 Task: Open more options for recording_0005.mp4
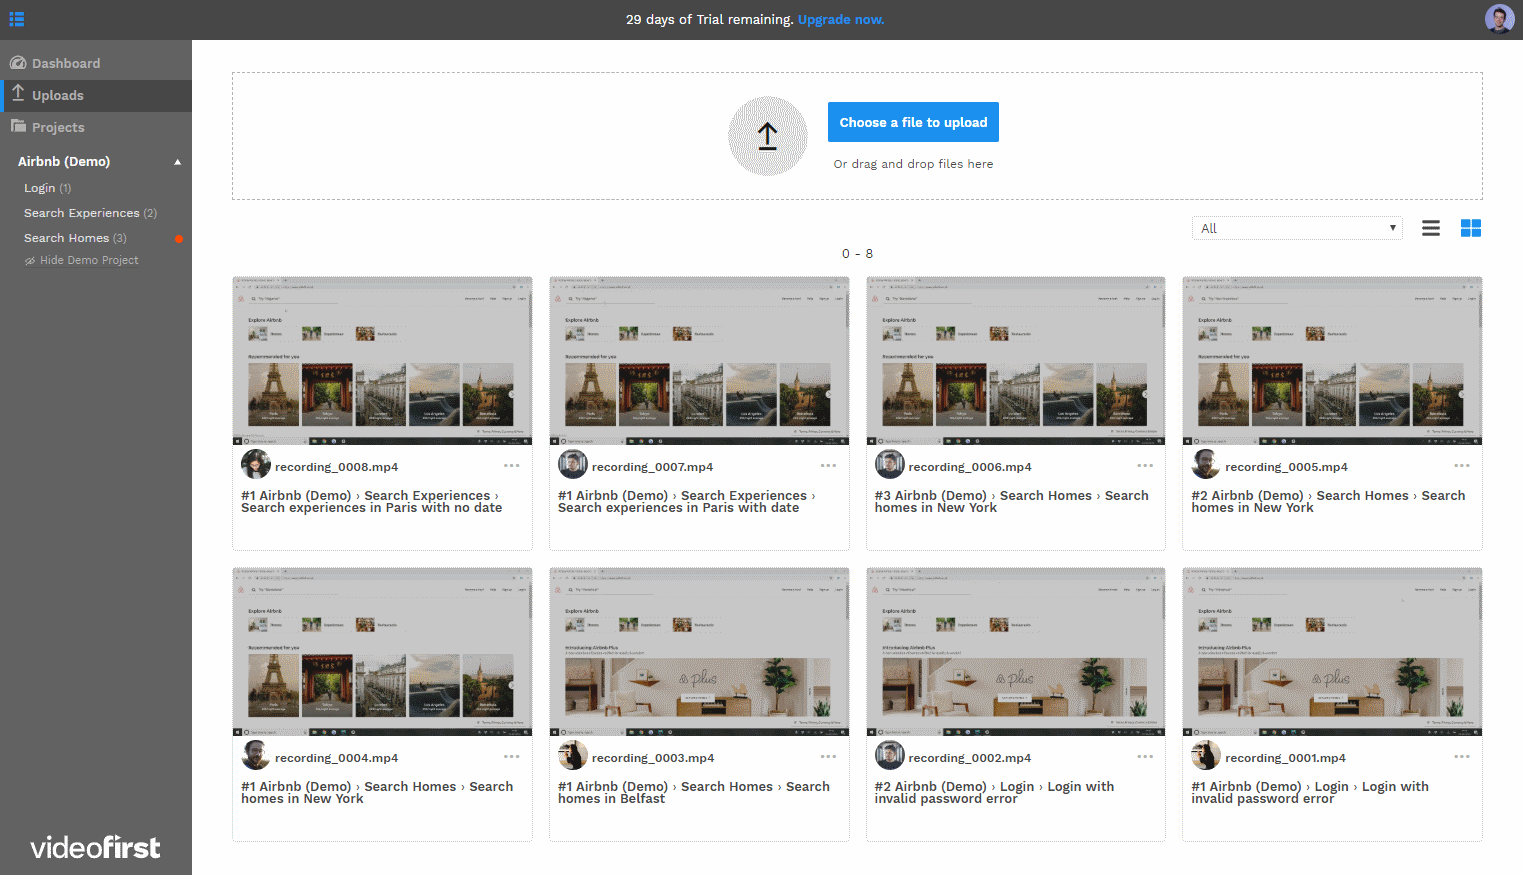coord(1462,466)
